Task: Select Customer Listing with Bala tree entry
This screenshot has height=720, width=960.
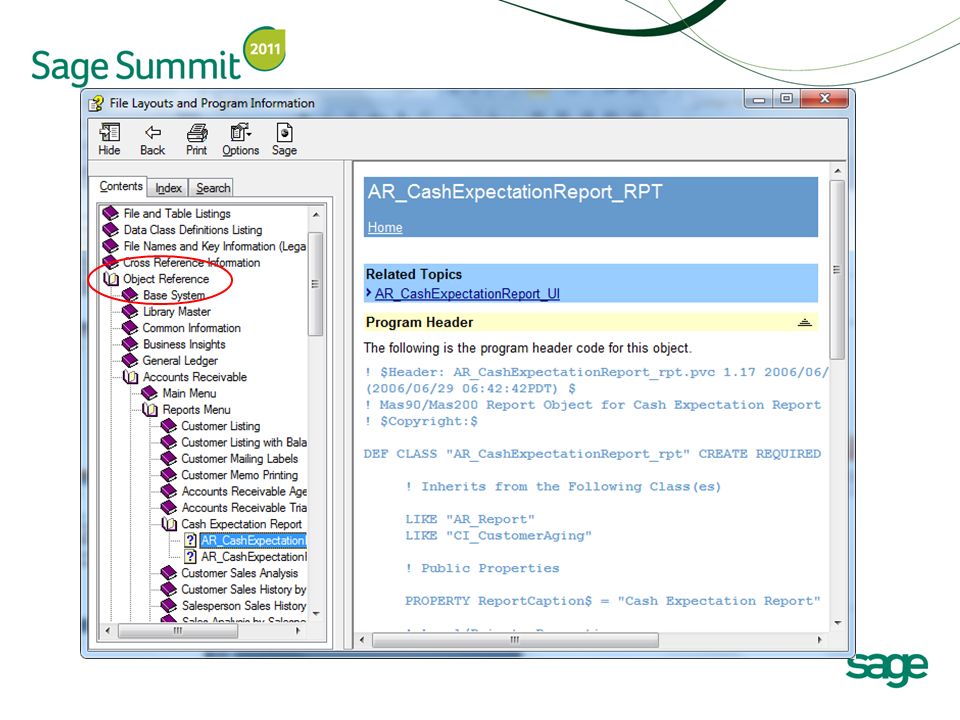Action: click(244, 442)
